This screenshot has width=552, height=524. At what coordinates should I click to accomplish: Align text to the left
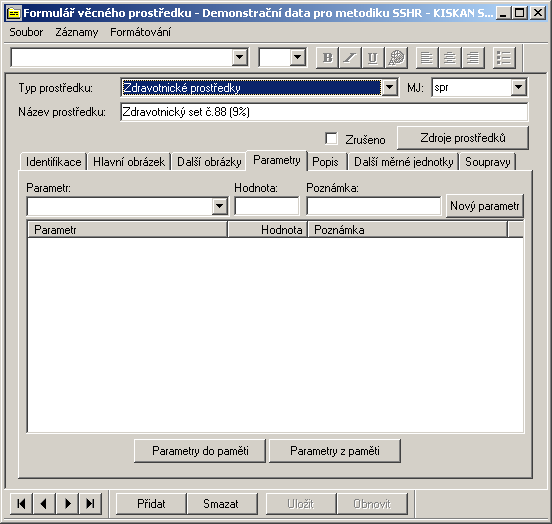pyautogui.click(x=427, y=57)
